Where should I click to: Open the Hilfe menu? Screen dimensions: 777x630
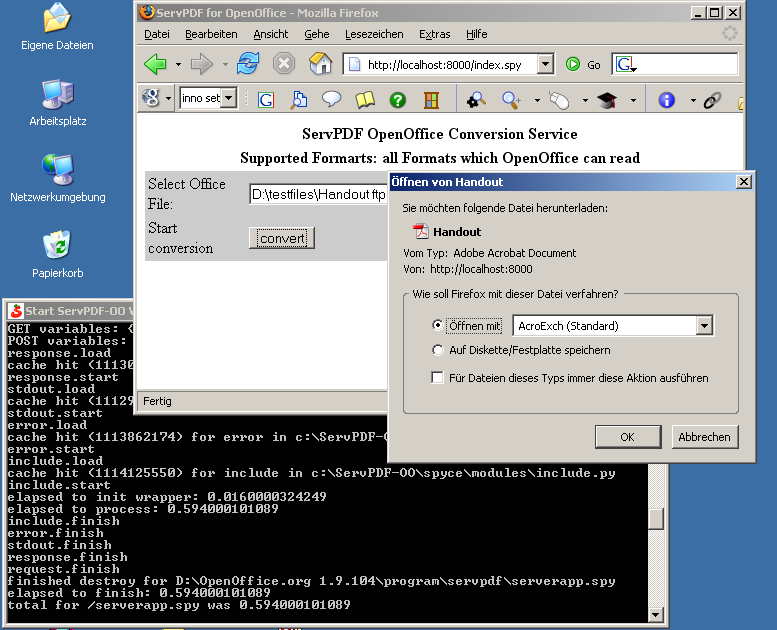477,34
